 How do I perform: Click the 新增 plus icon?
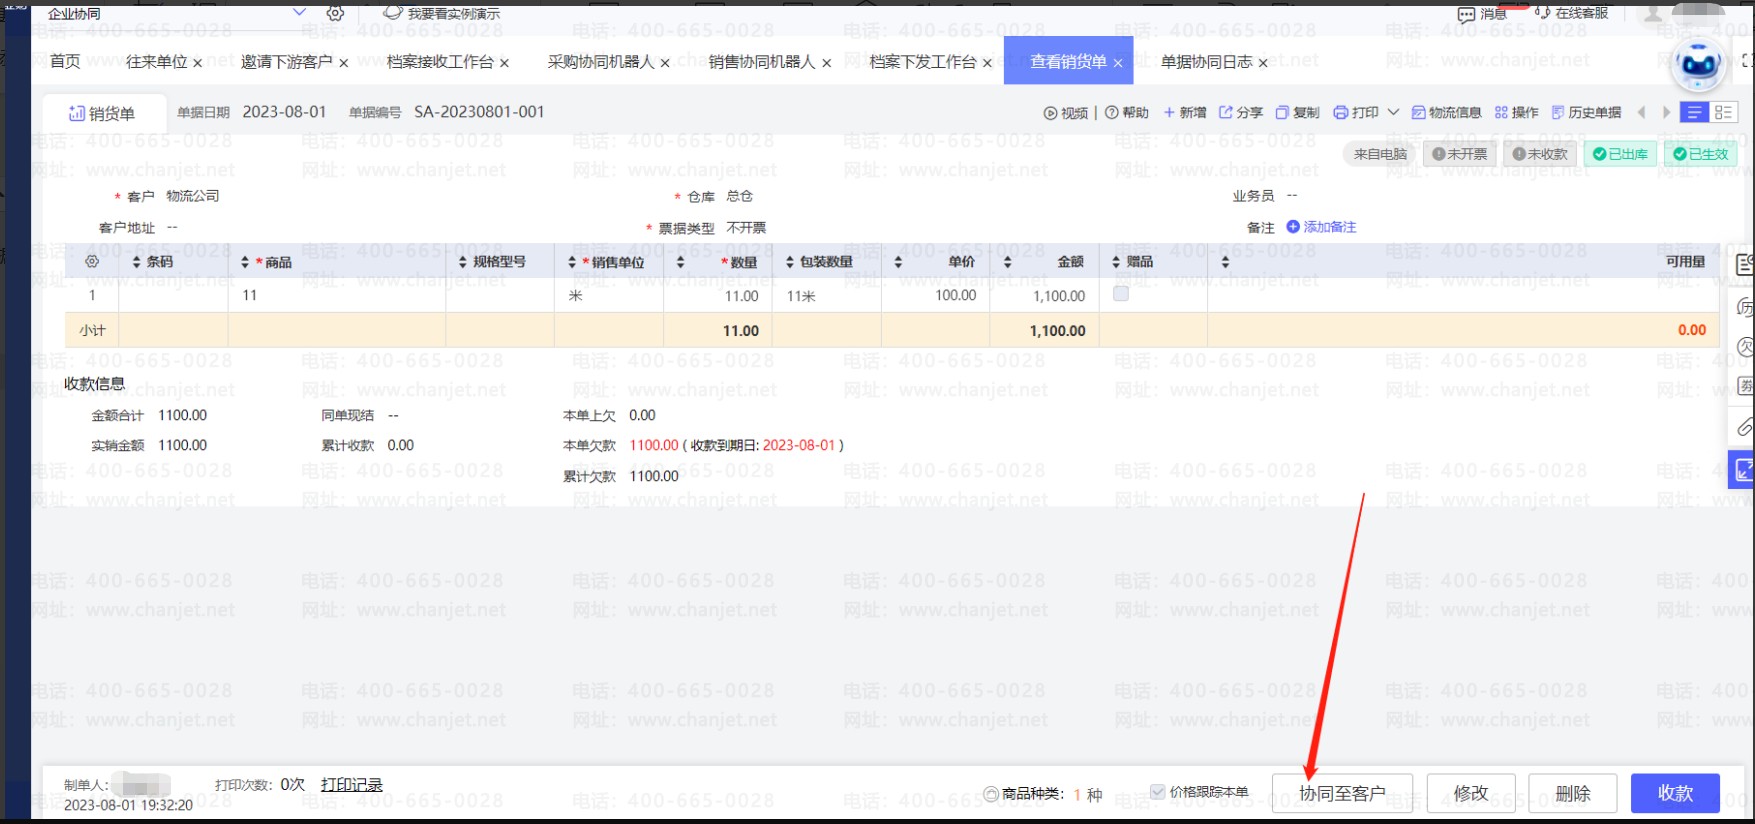(x=1169, y=113)
